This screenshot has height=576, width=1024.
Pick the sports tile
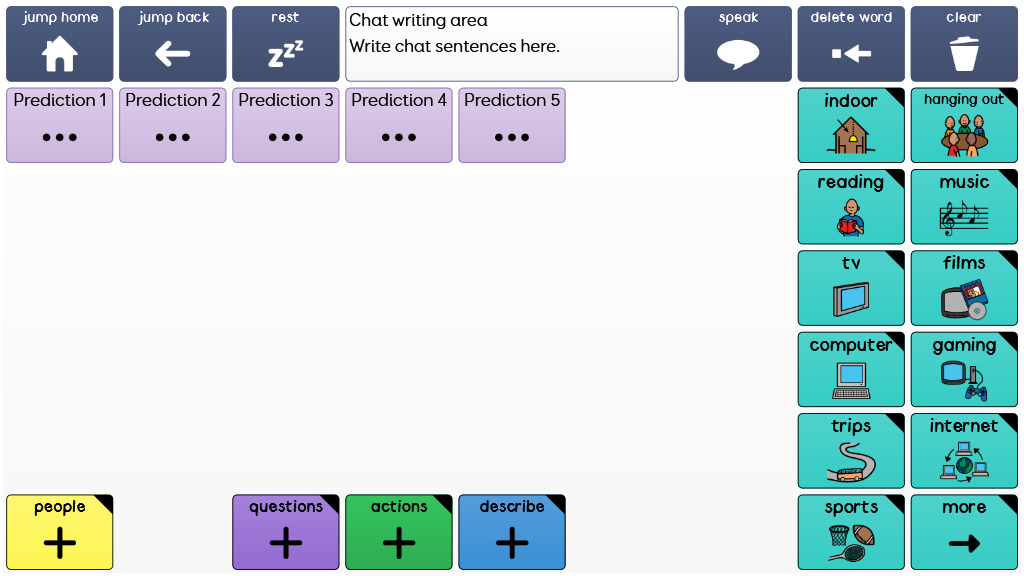point(851,532)
